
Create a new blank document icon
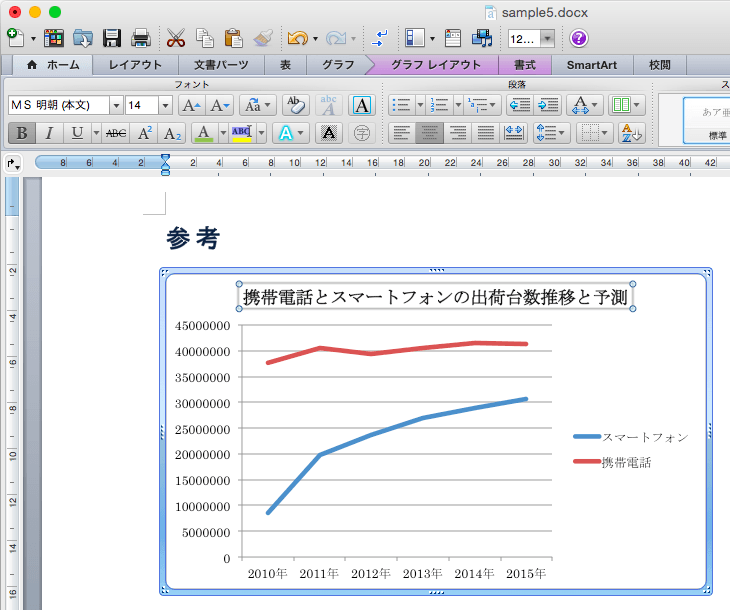15,38
